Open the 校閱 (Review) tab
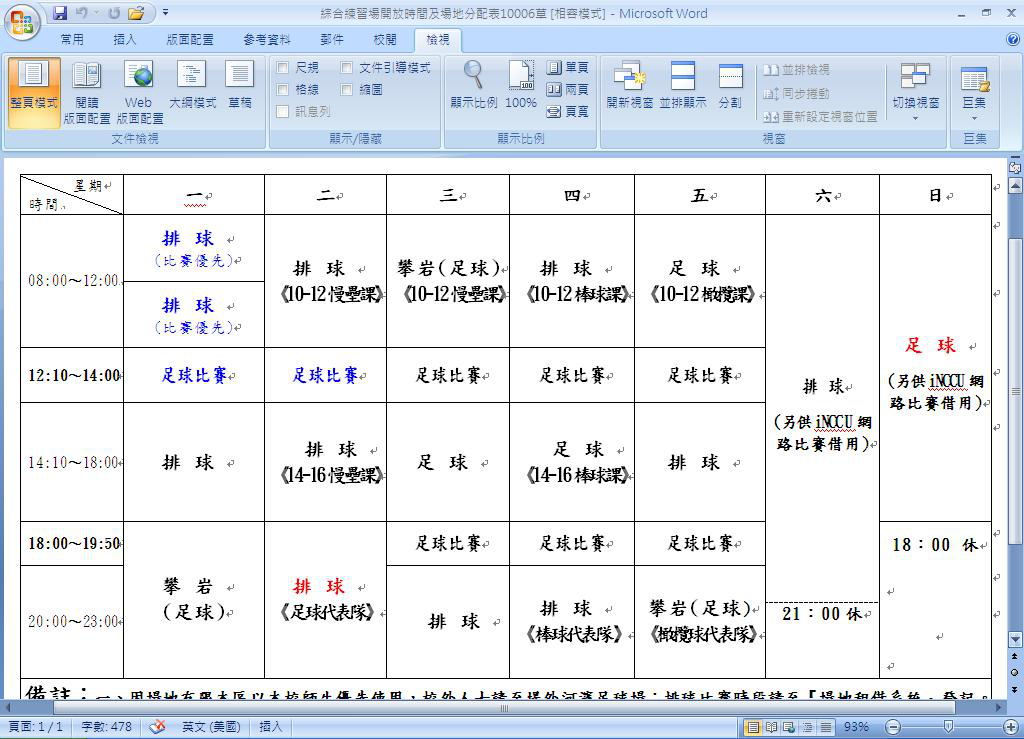This screenshot has width=1024, height=739. (x=385, y=40)
